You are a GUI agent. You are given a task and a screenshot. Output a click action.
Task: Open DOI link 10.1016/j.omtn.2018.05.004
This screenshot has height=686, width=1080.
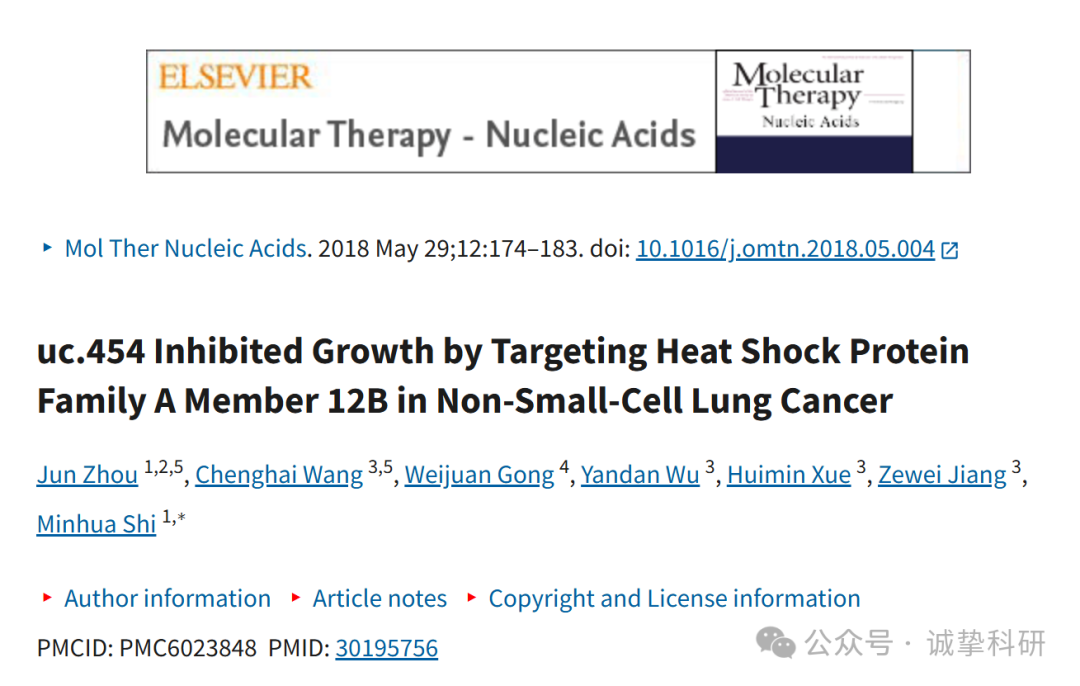(785, 249)
